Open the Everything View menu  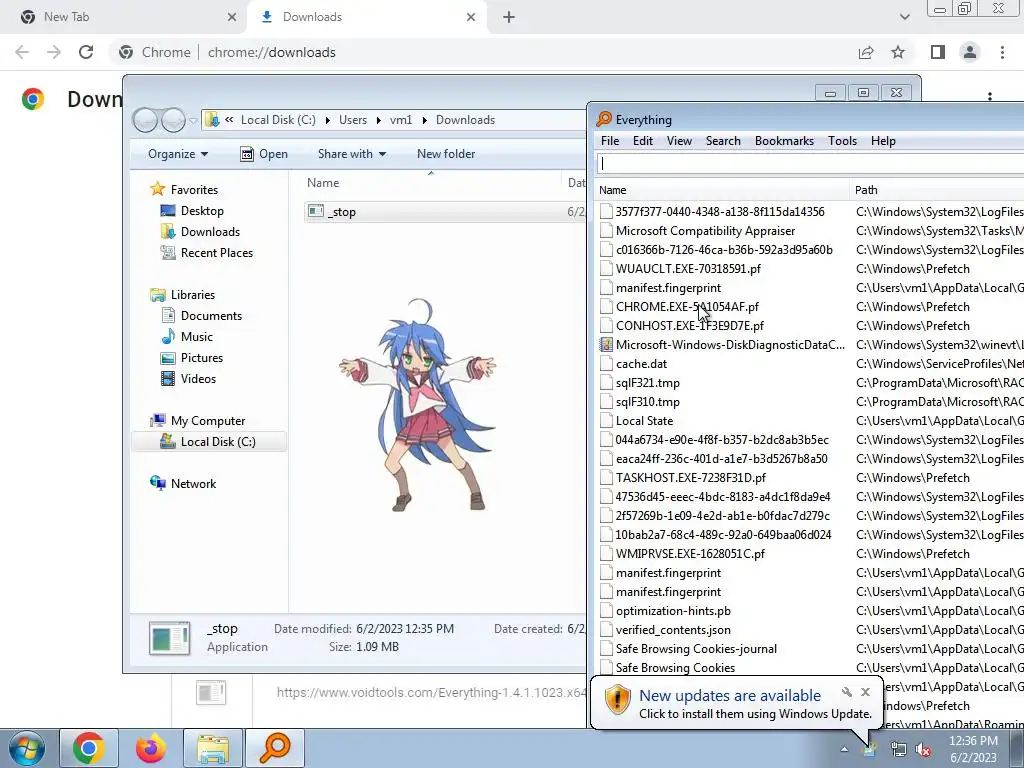[x=679, y=141]
